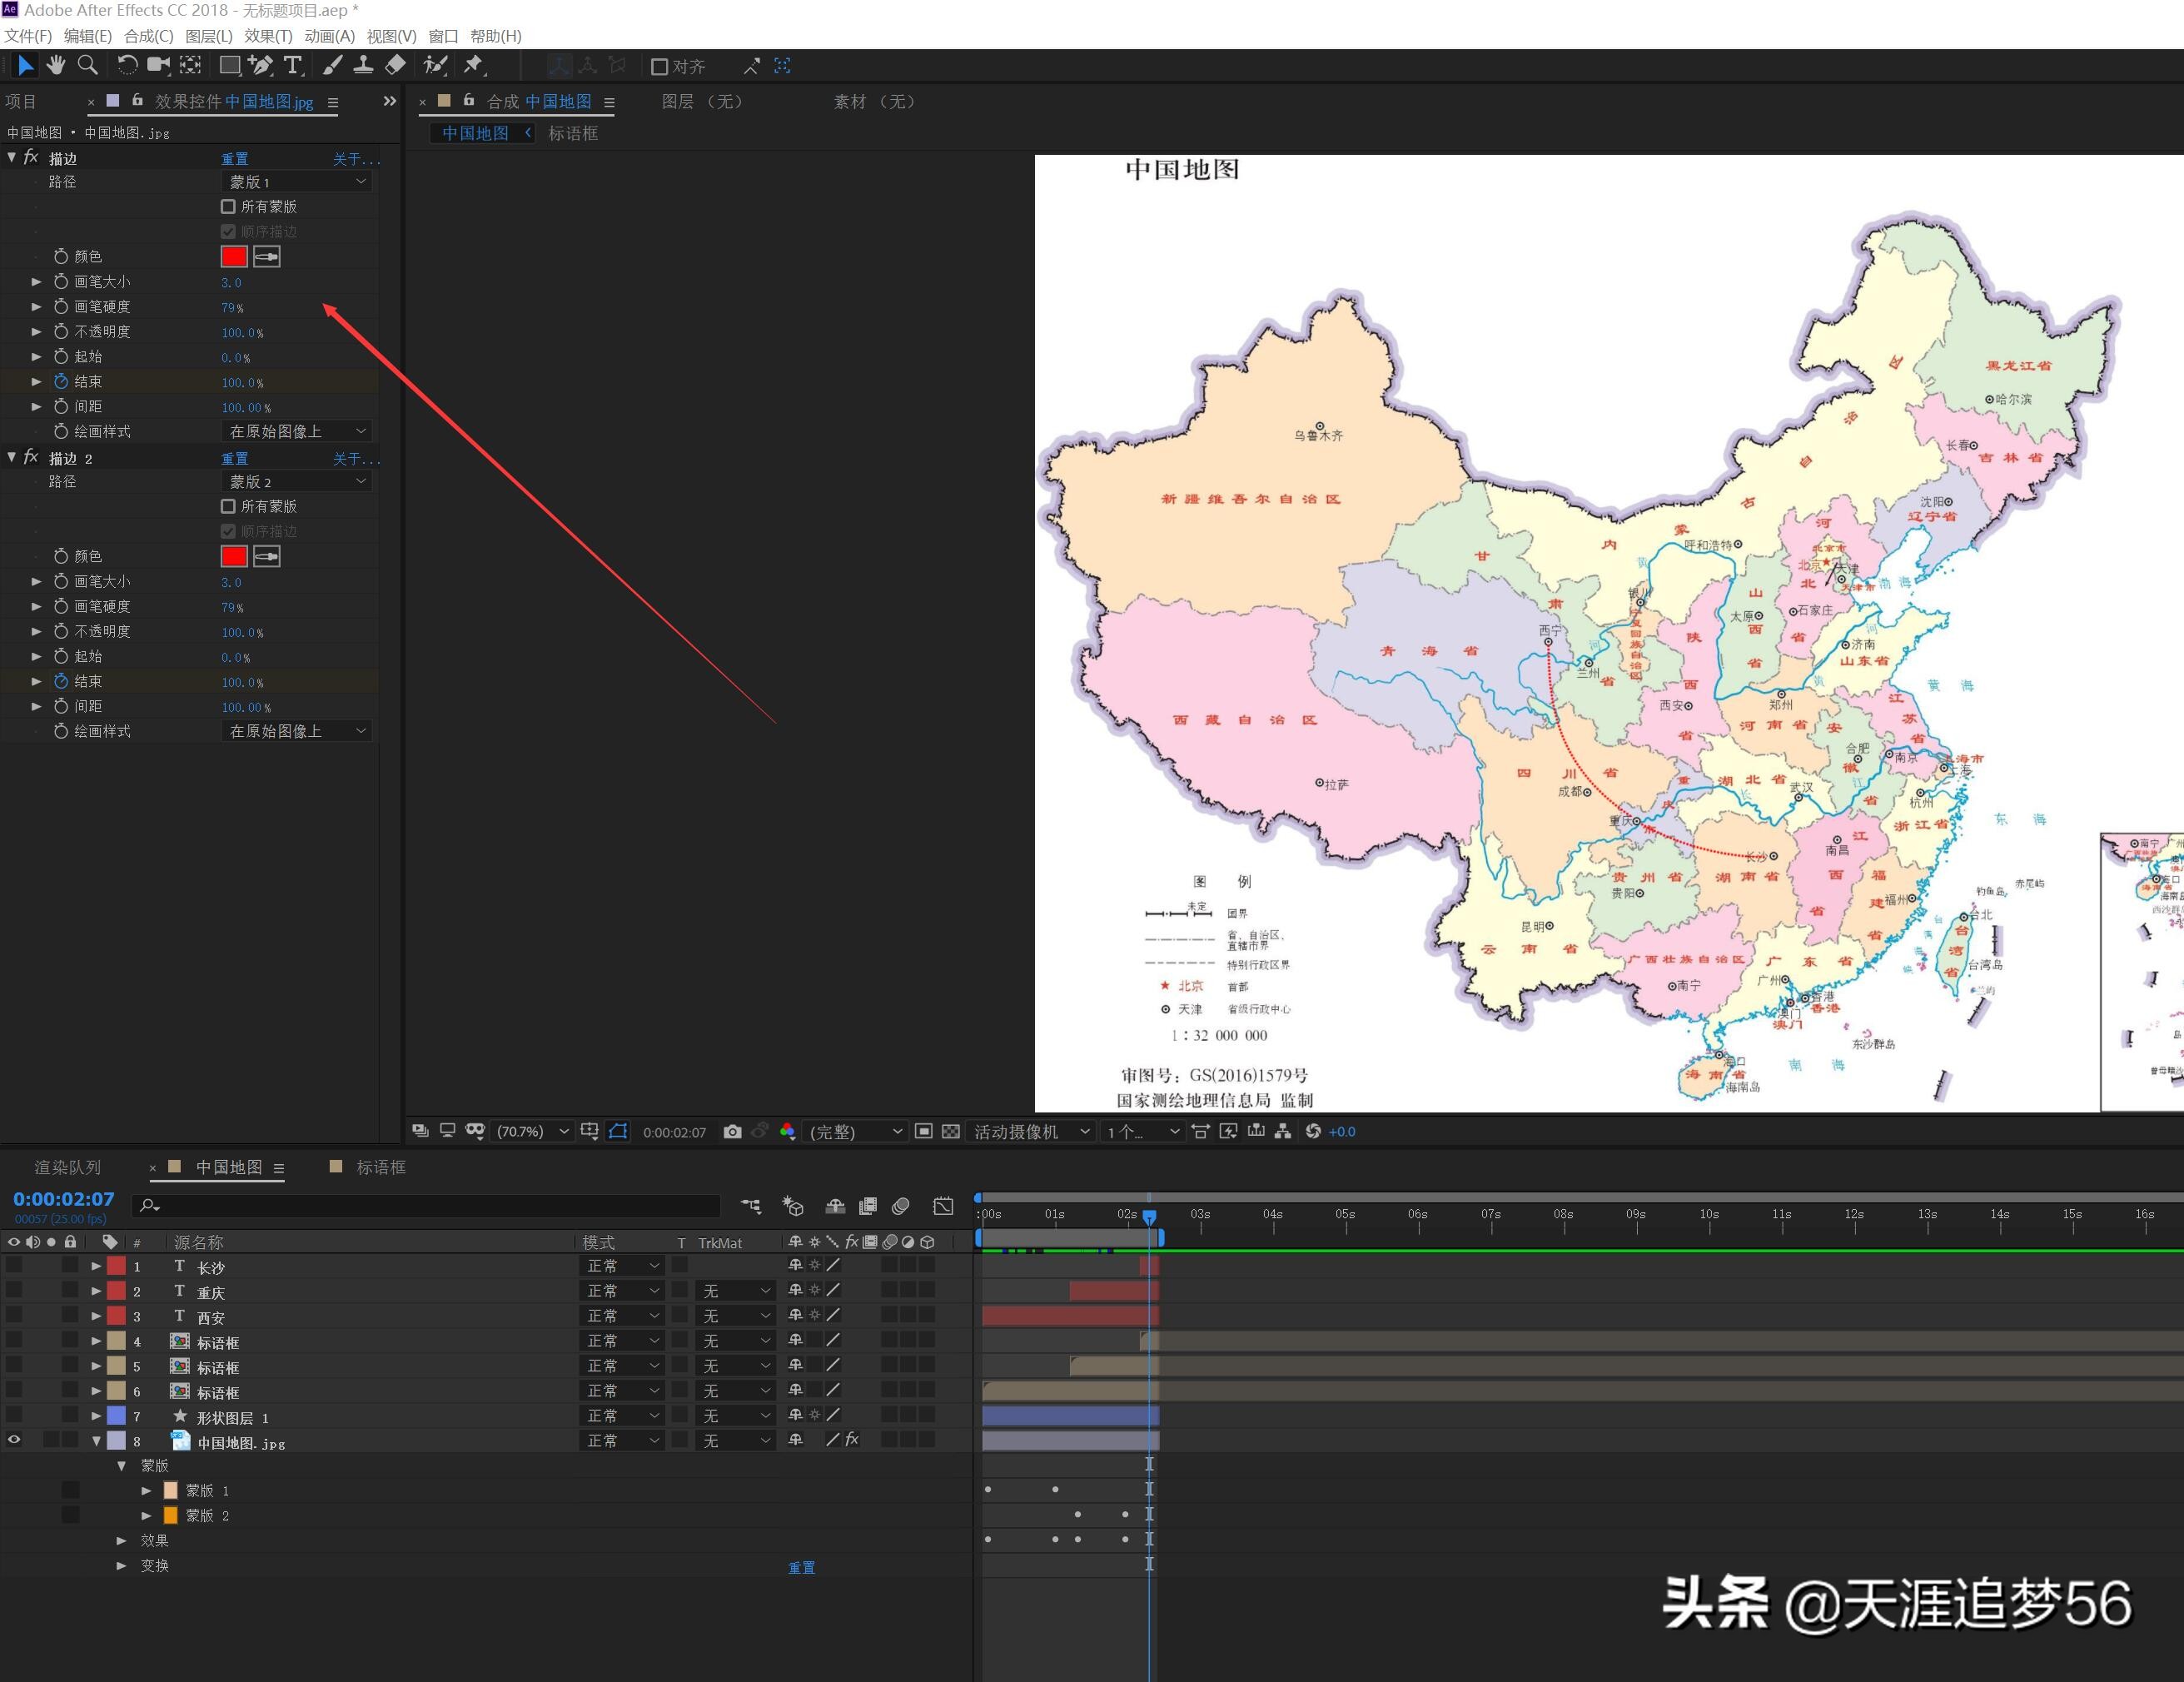Select the Horizontal Type tool

pos(293,65)
